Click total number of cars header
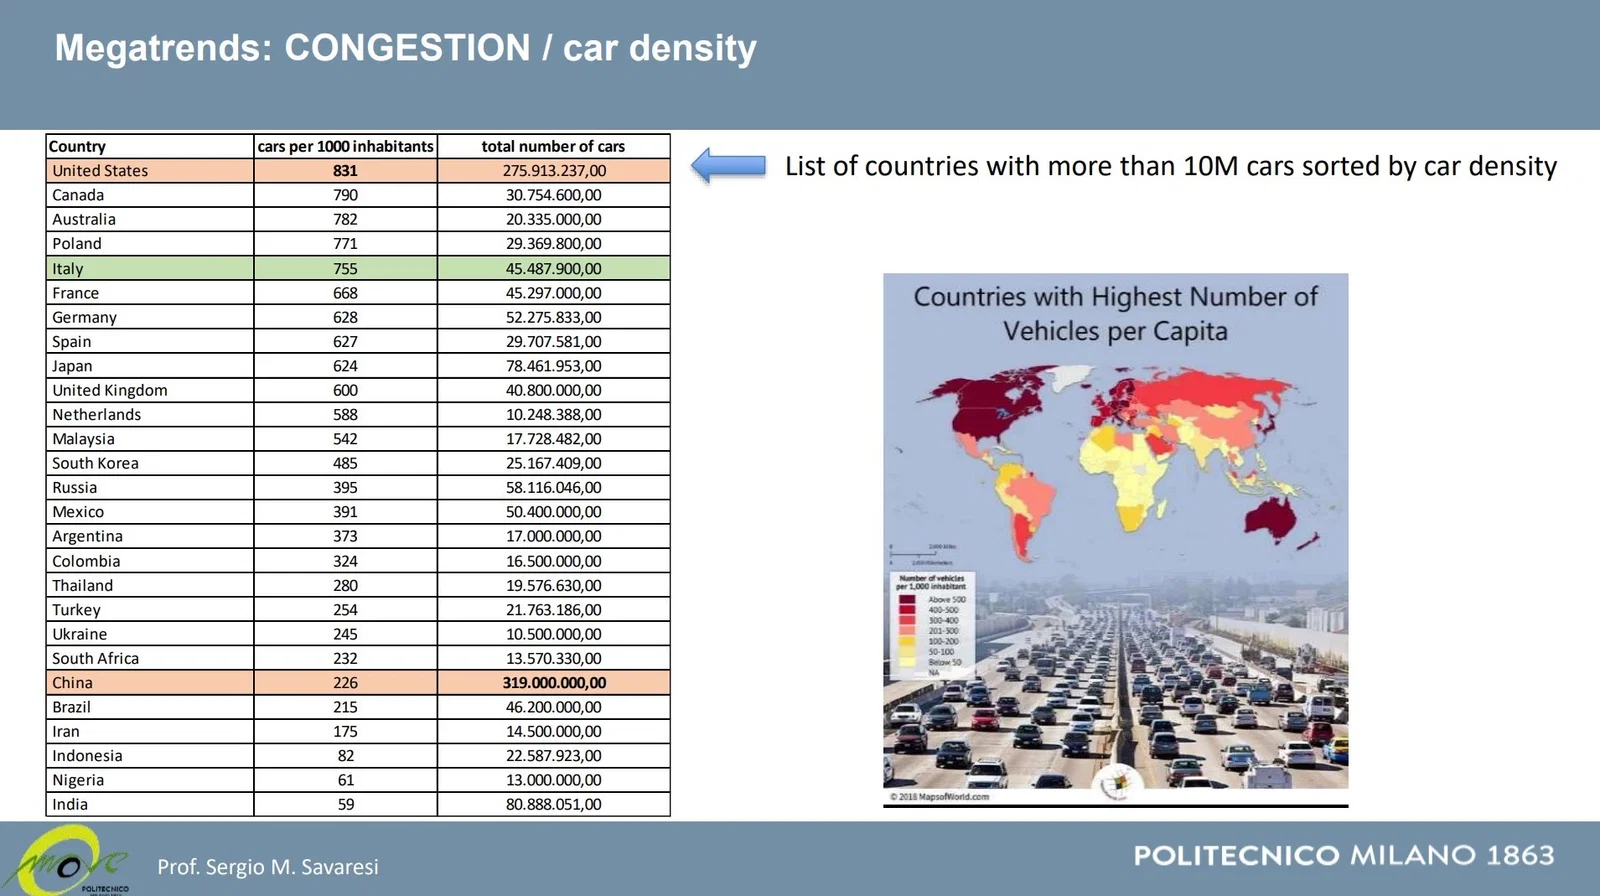Image resolution: width=1600 pixels, height=896 pixels. [553, 146]
